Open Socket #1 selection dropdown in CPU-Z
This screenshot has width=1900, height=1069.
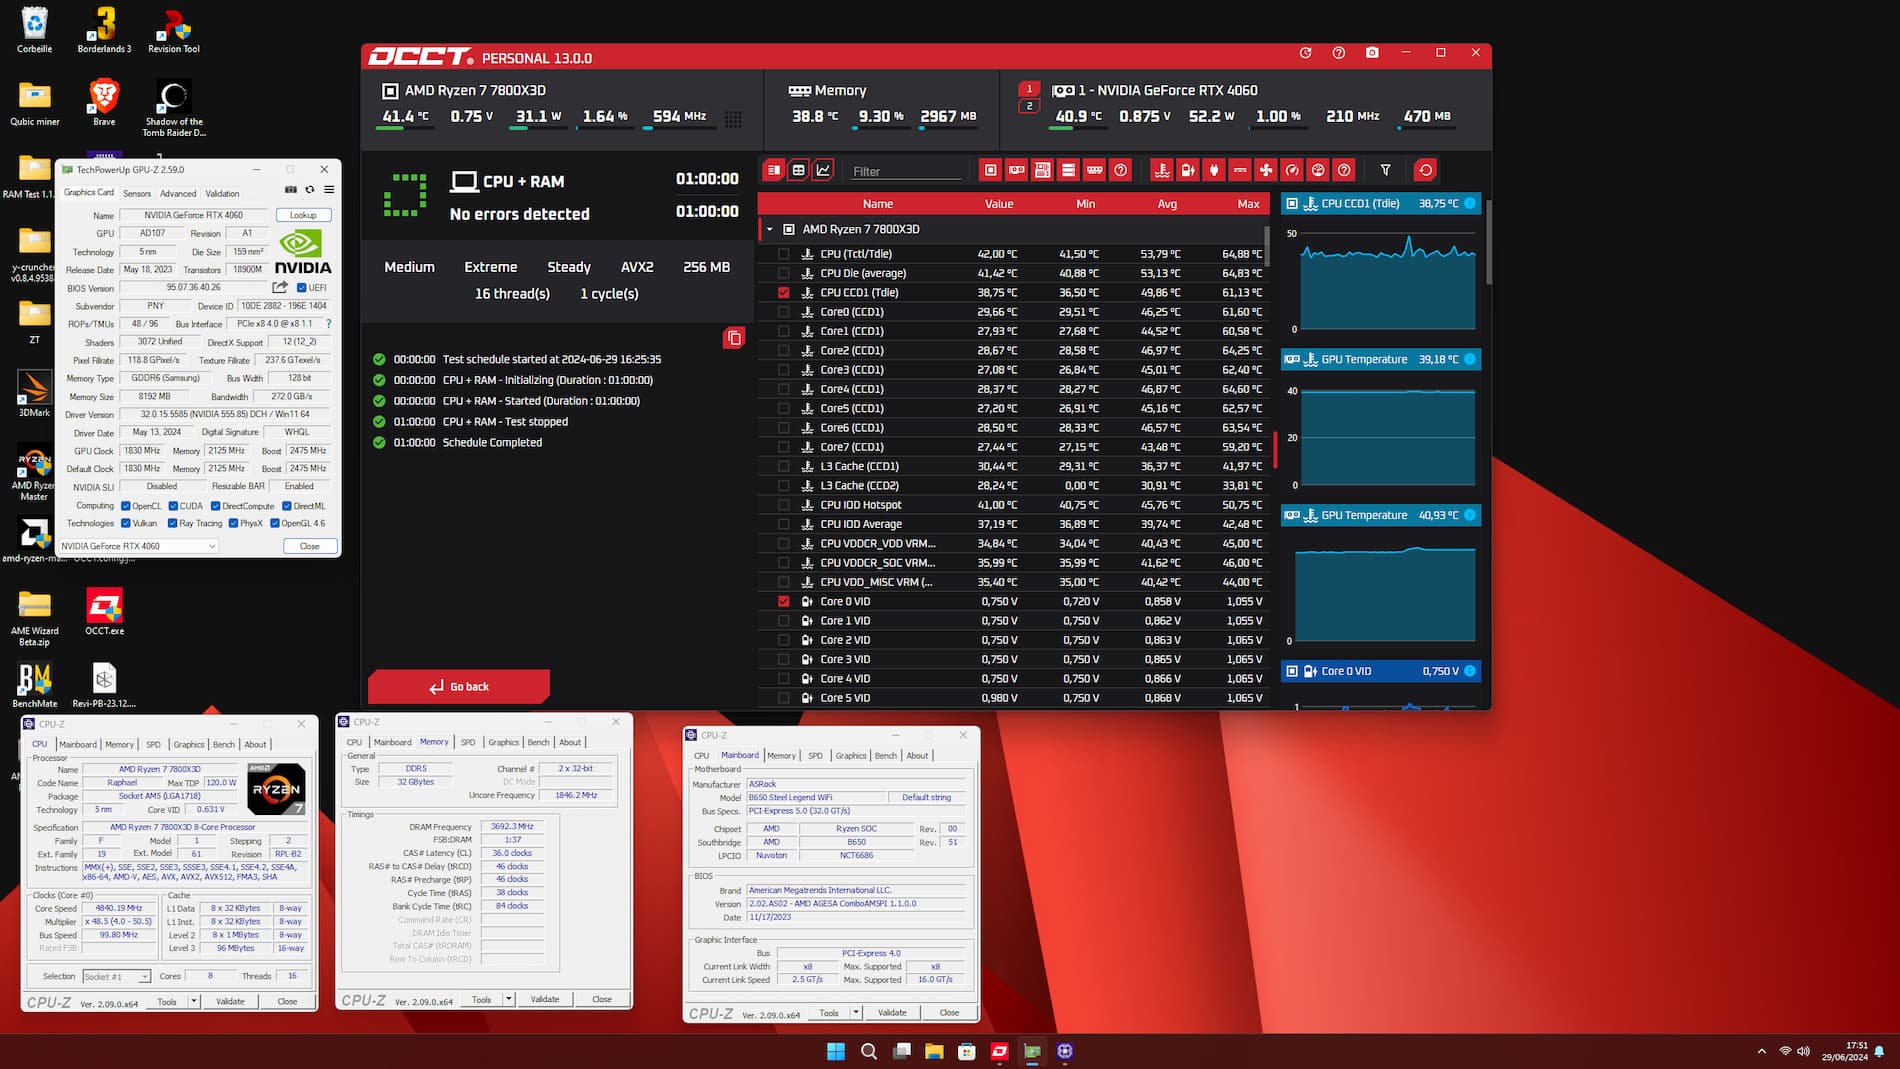[x=116, y=976]
